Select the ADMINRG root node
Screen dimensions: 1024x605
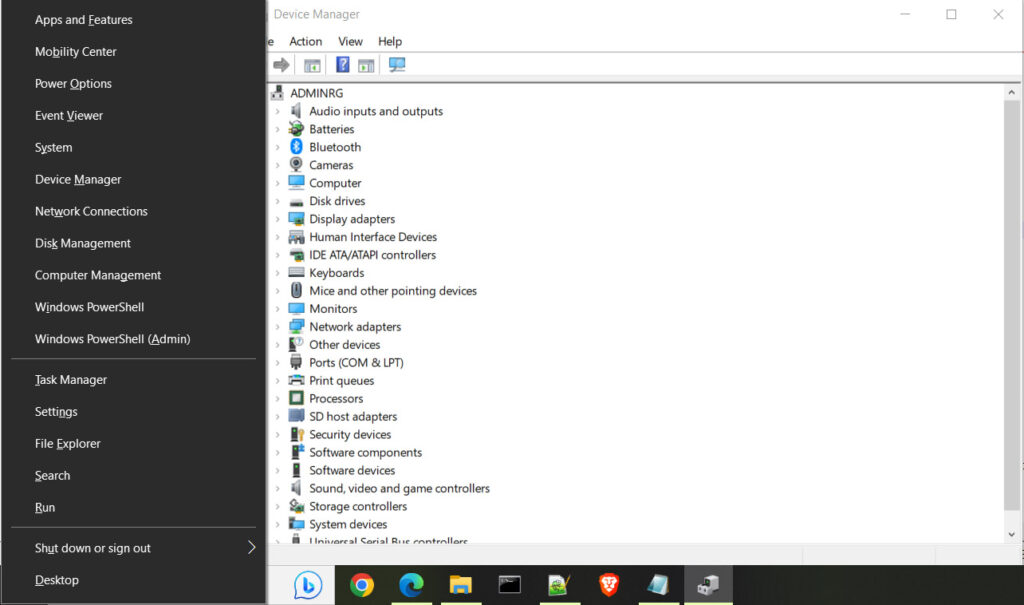coord(319,92)
